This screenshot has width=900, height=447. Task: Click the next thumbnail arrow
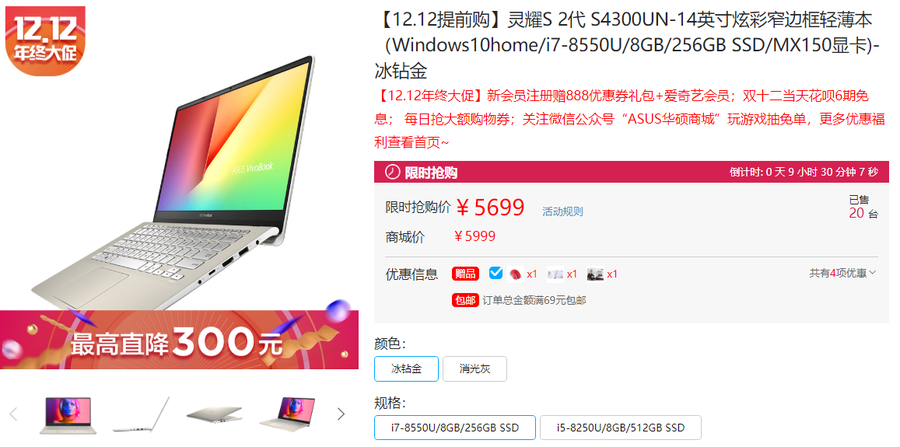coord(341,413)
